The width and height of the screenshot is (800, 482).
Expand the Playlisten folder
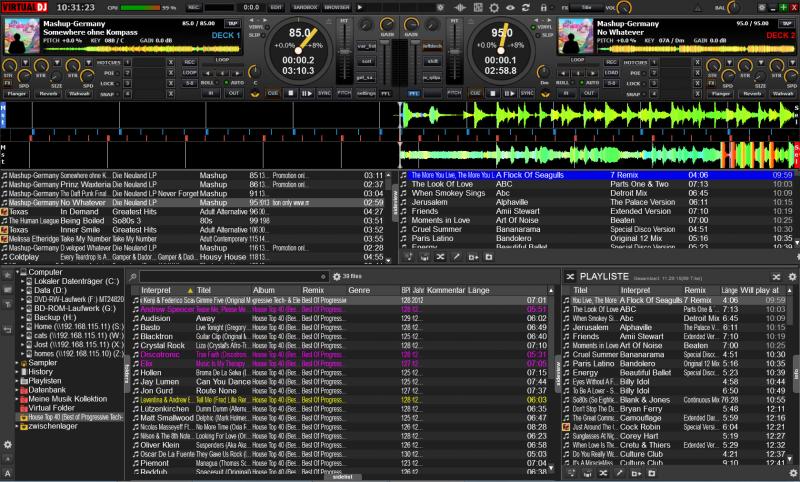15,381
